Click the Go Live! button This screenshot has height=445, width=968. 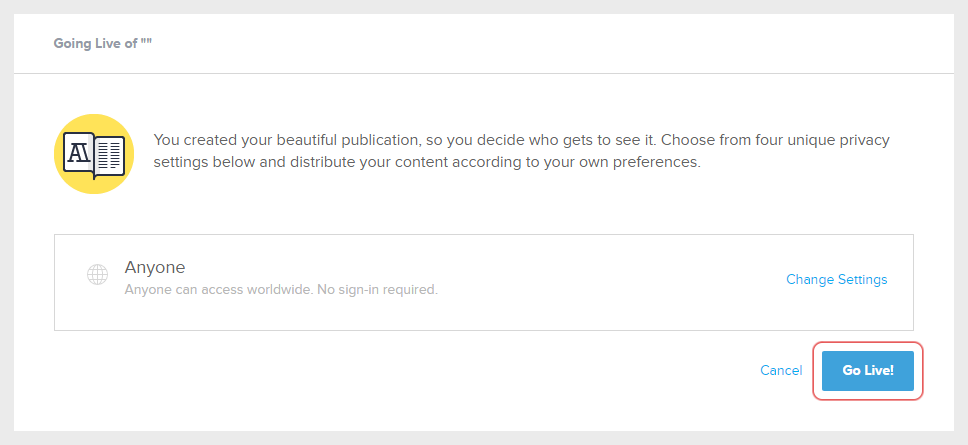(867, 370)
